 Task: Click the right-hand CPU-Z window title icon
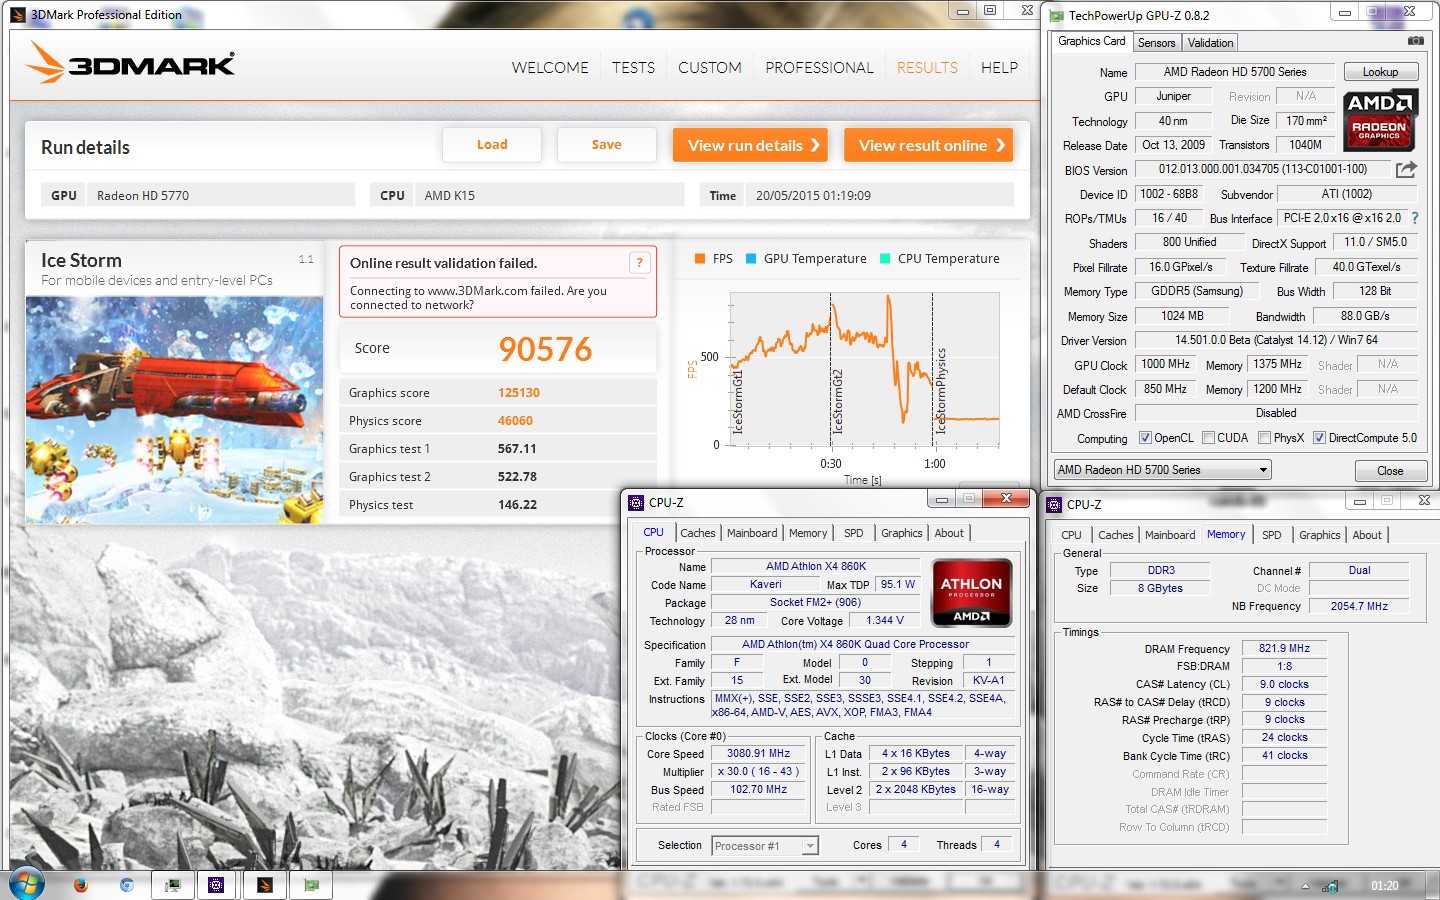(x=1054, y=505)
